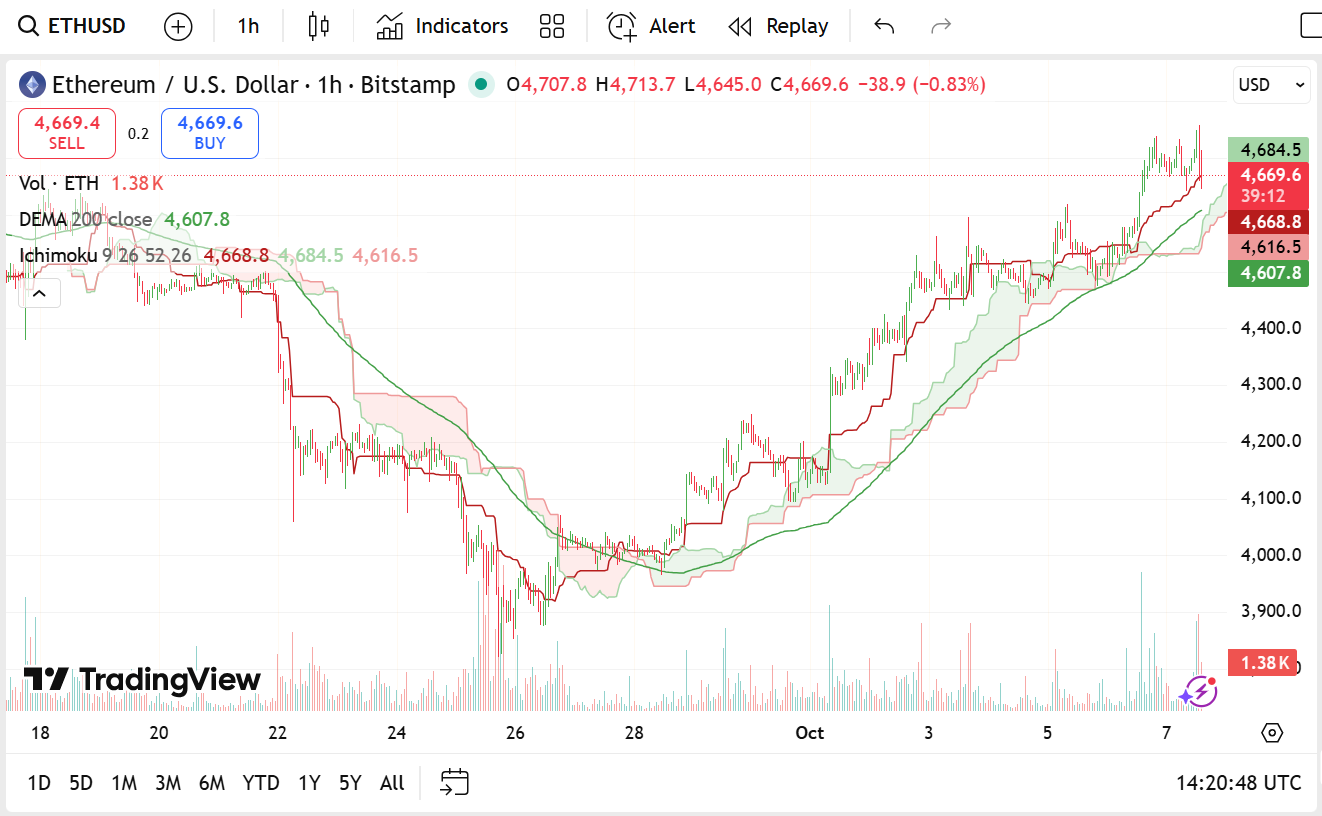Image resolution: width=1322 pixels, height=816 pixels.
Task: Open chart settings gear icon
Action: click(1272, 733)
